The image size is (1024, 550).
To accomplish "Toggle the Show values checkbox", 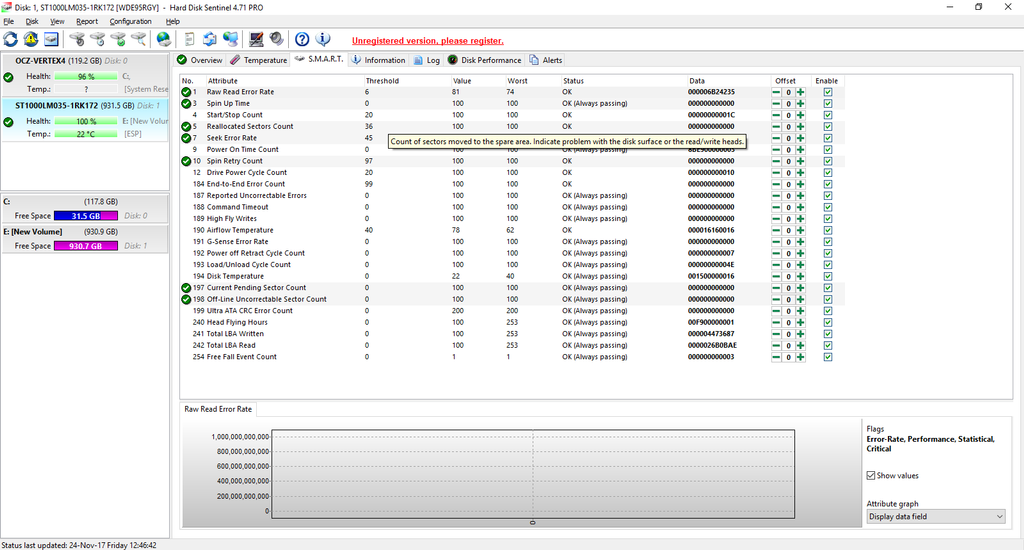I will coord(871,476).
